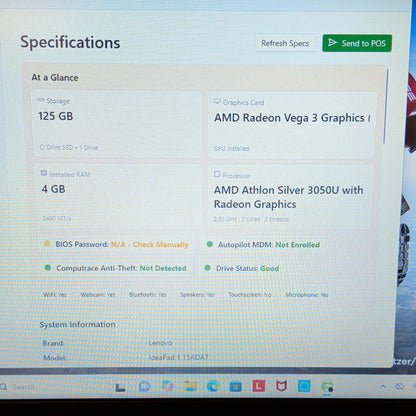Screen dimensions: 416x416
Task: Open the Copilot icon in the taskbar
Action: point(168,386)
